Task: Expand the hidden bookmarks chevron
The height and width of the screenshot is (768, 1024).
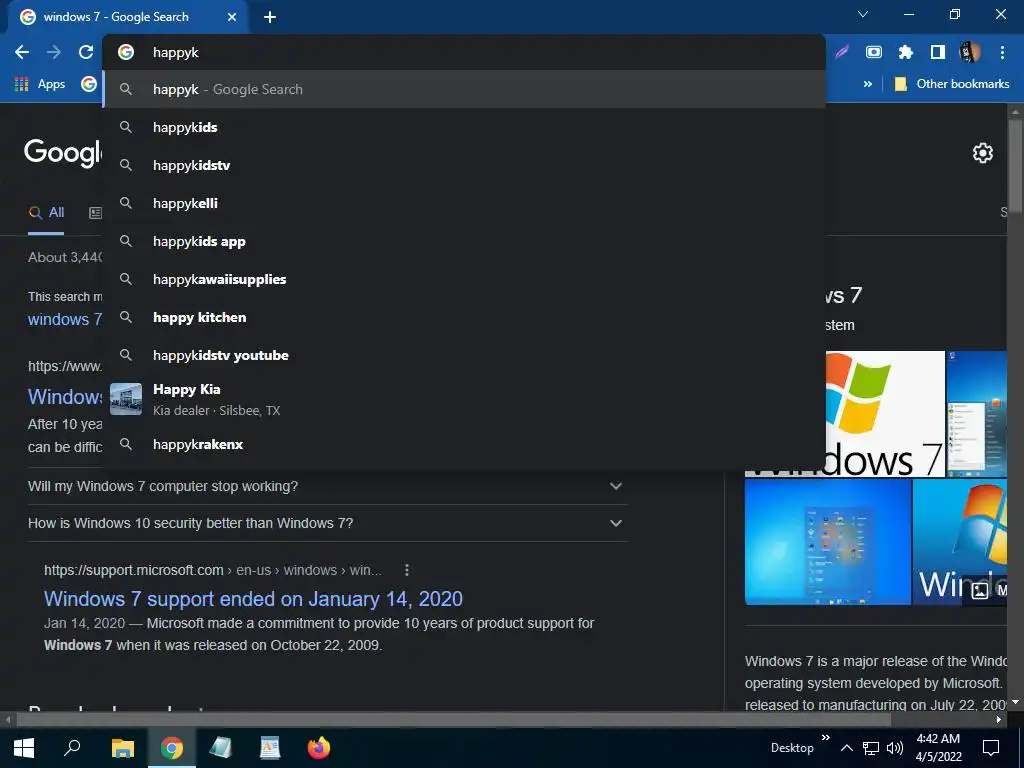Action: 867,84
